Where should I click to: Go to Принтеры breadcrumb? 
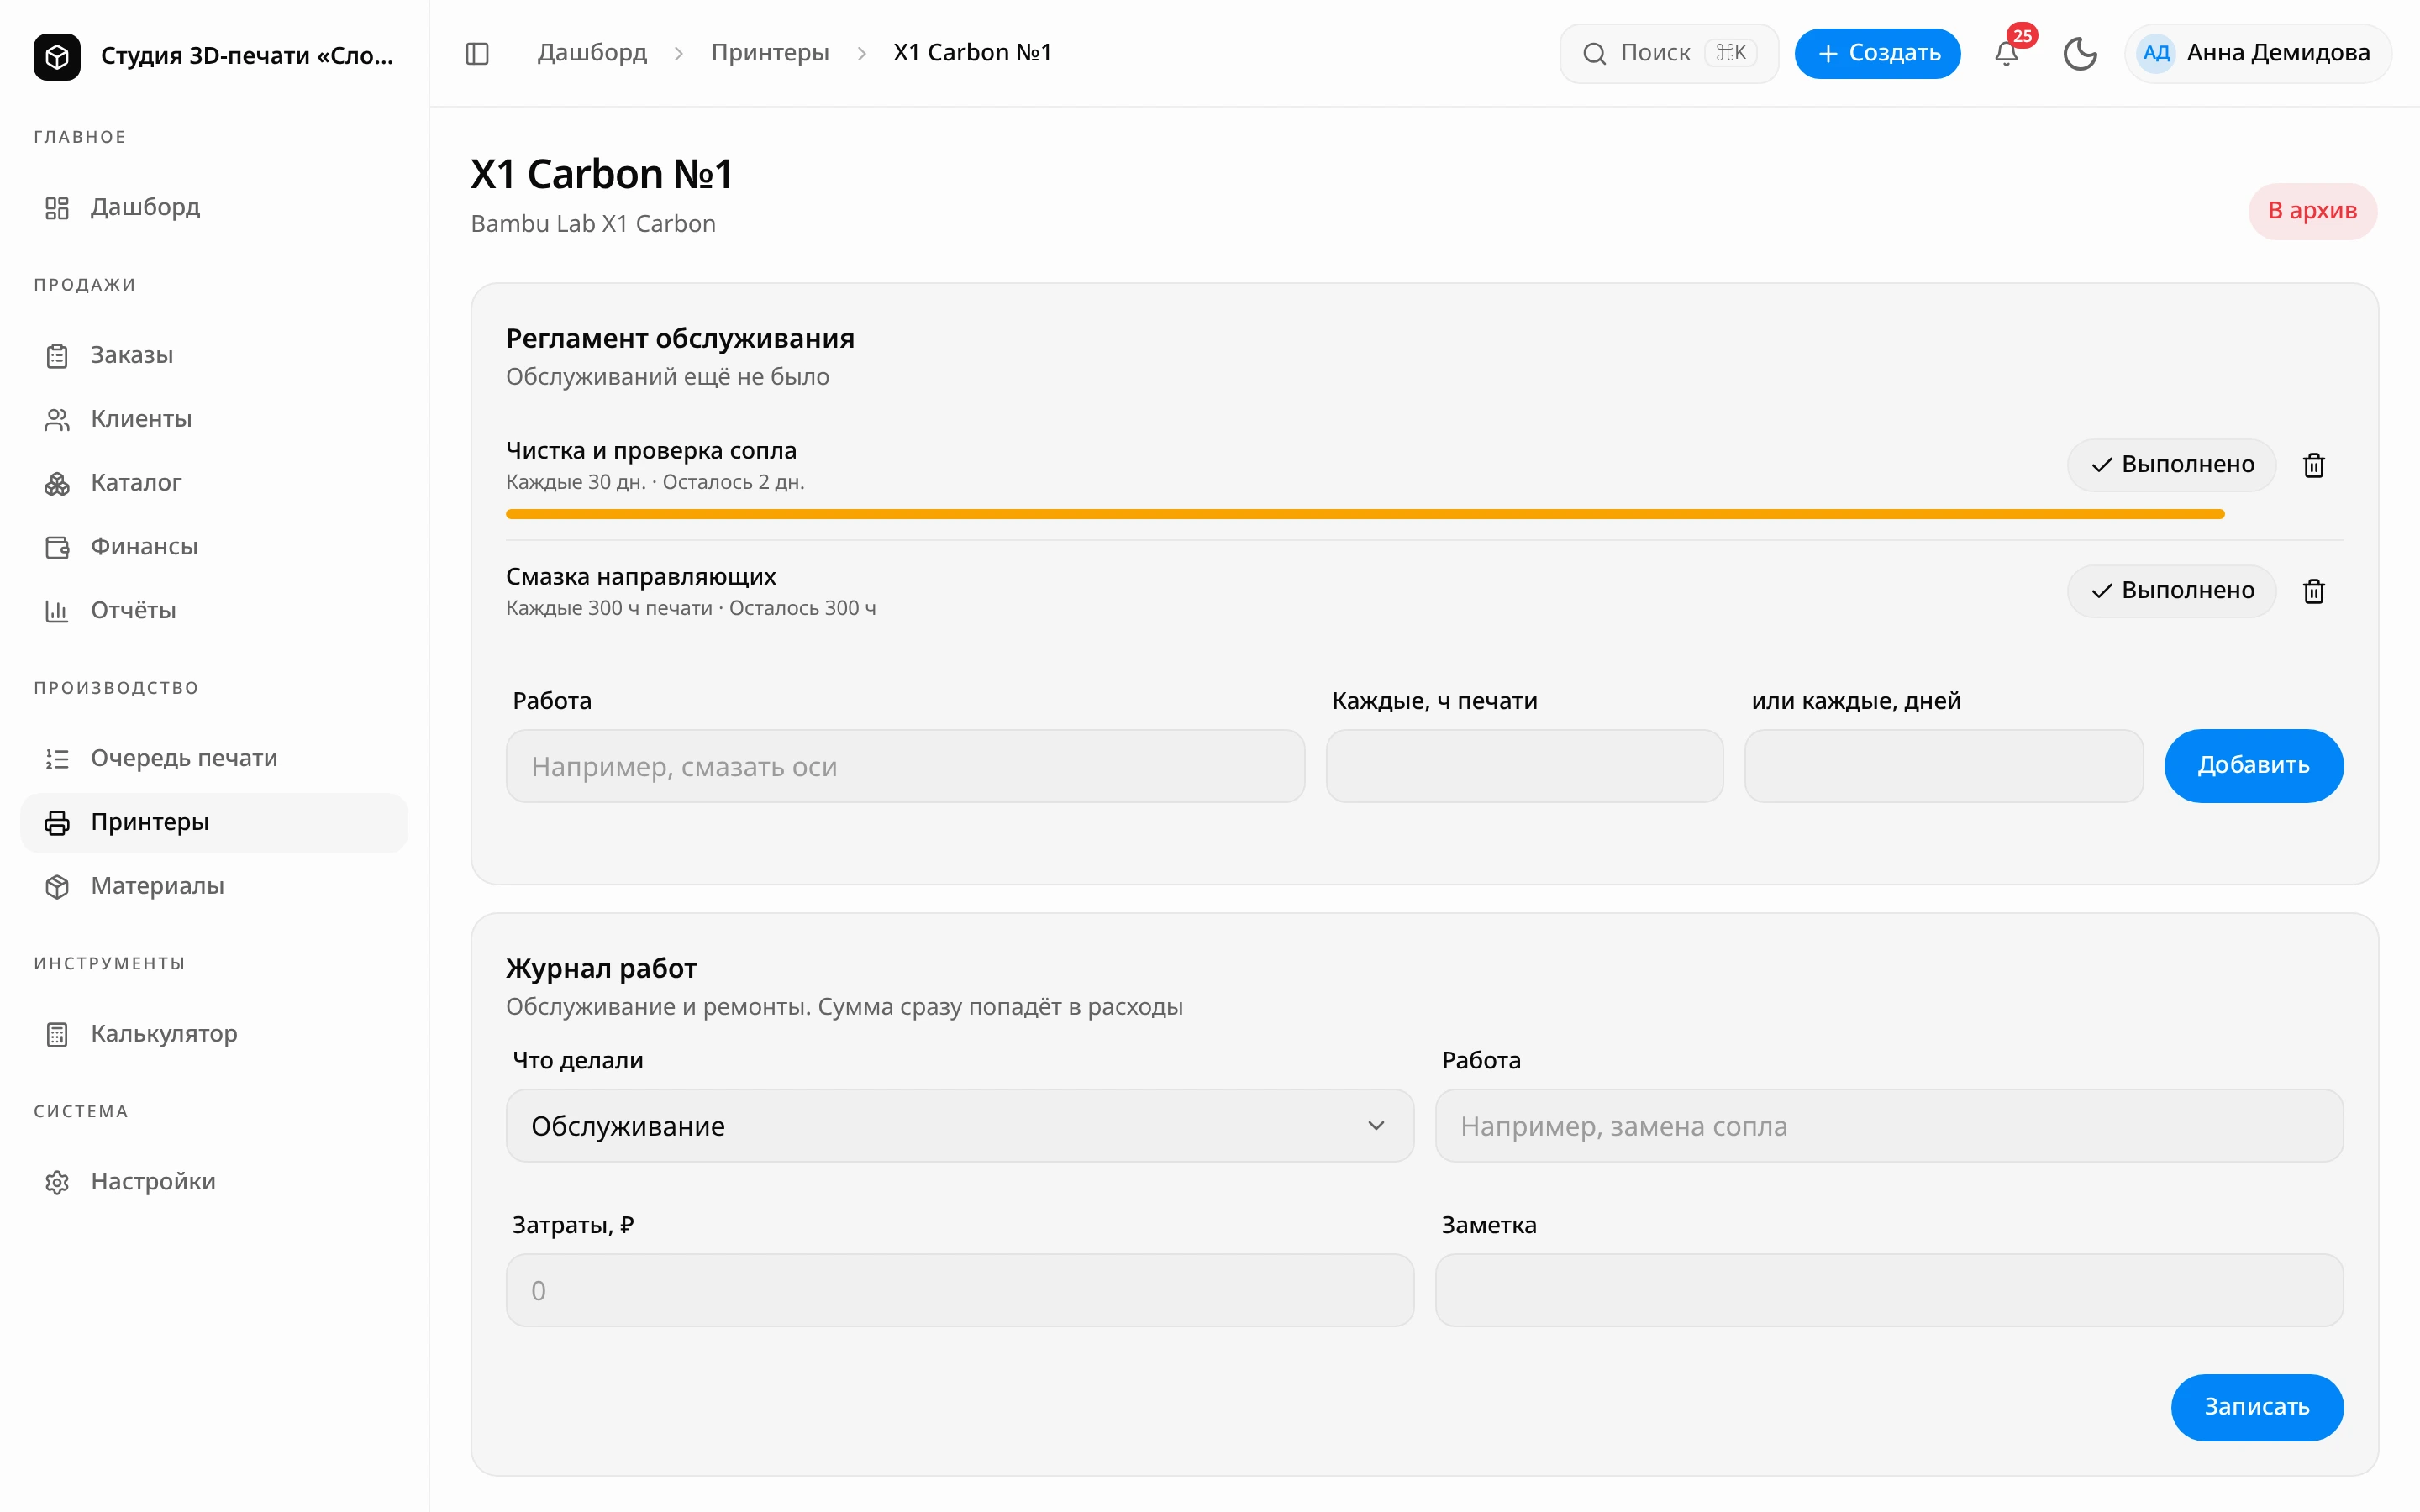pyautogui.click(x=770, y=53)
